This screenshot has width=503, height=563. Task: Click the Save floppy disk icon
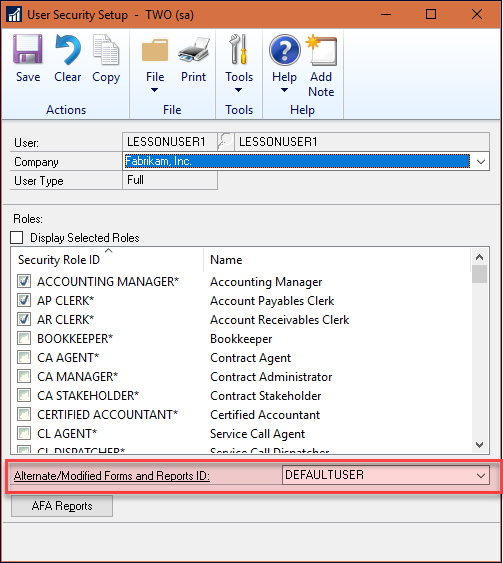point(28,49)
